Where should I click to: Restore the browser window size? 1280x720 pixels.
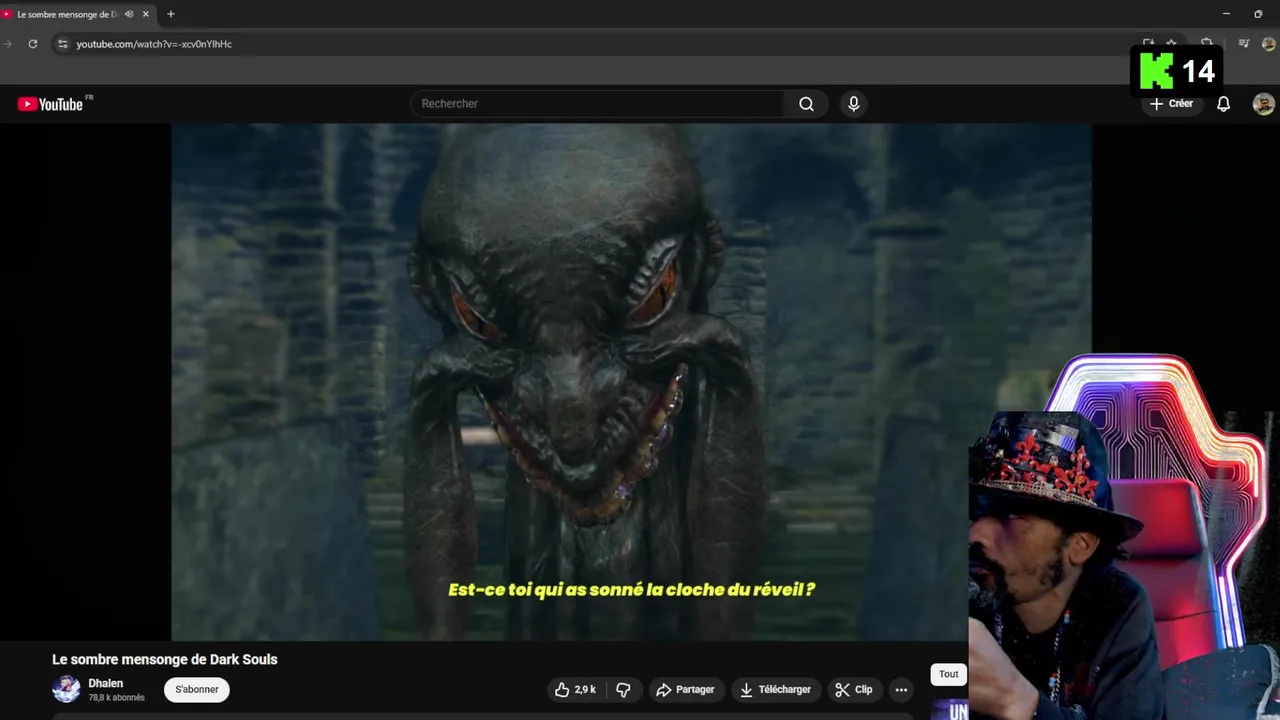click(1258, 14)
